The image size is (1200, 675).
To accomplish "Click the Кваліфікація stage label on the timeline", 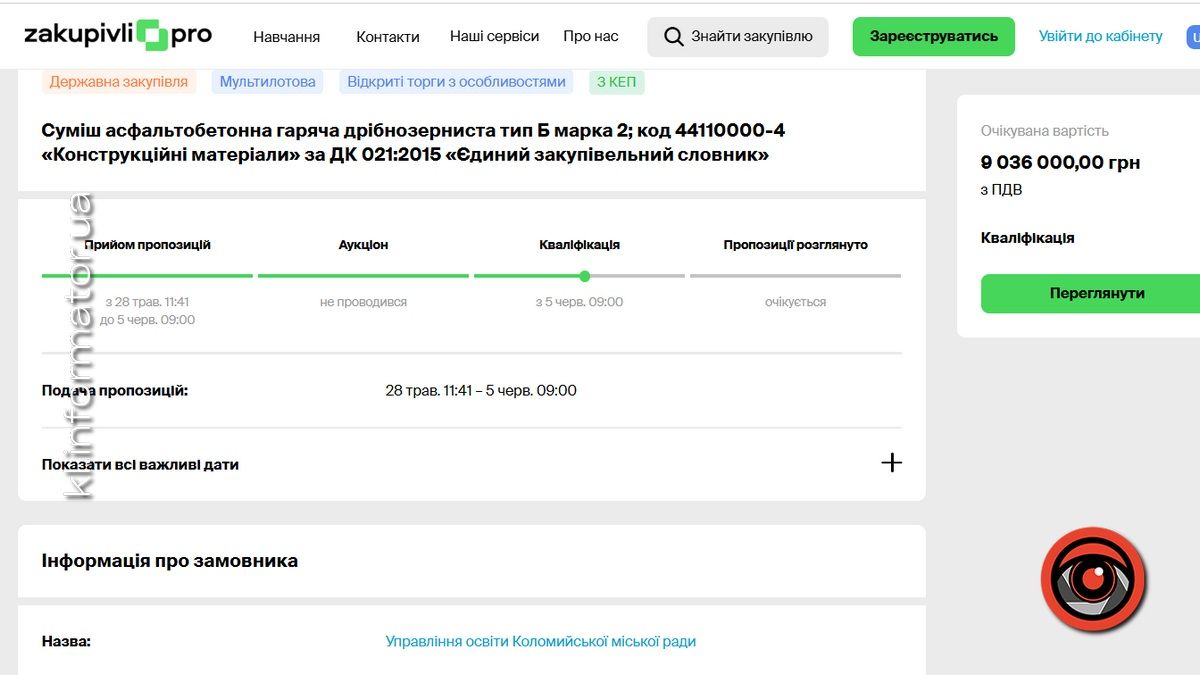I will point(579,243).
